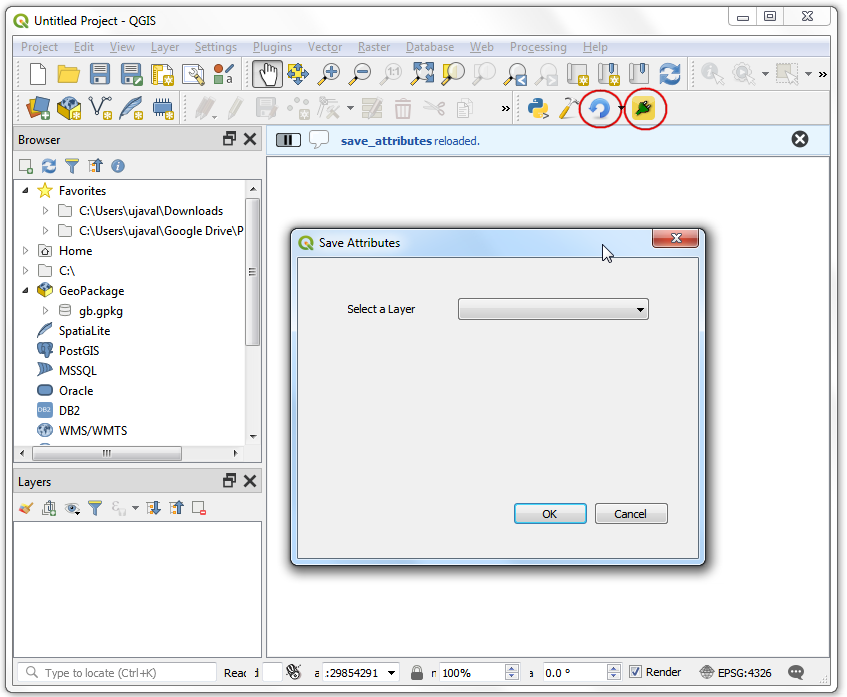Click the Plugin Reloader icon
Viewport: 847px width, 697px height.
tap(599, 108)
